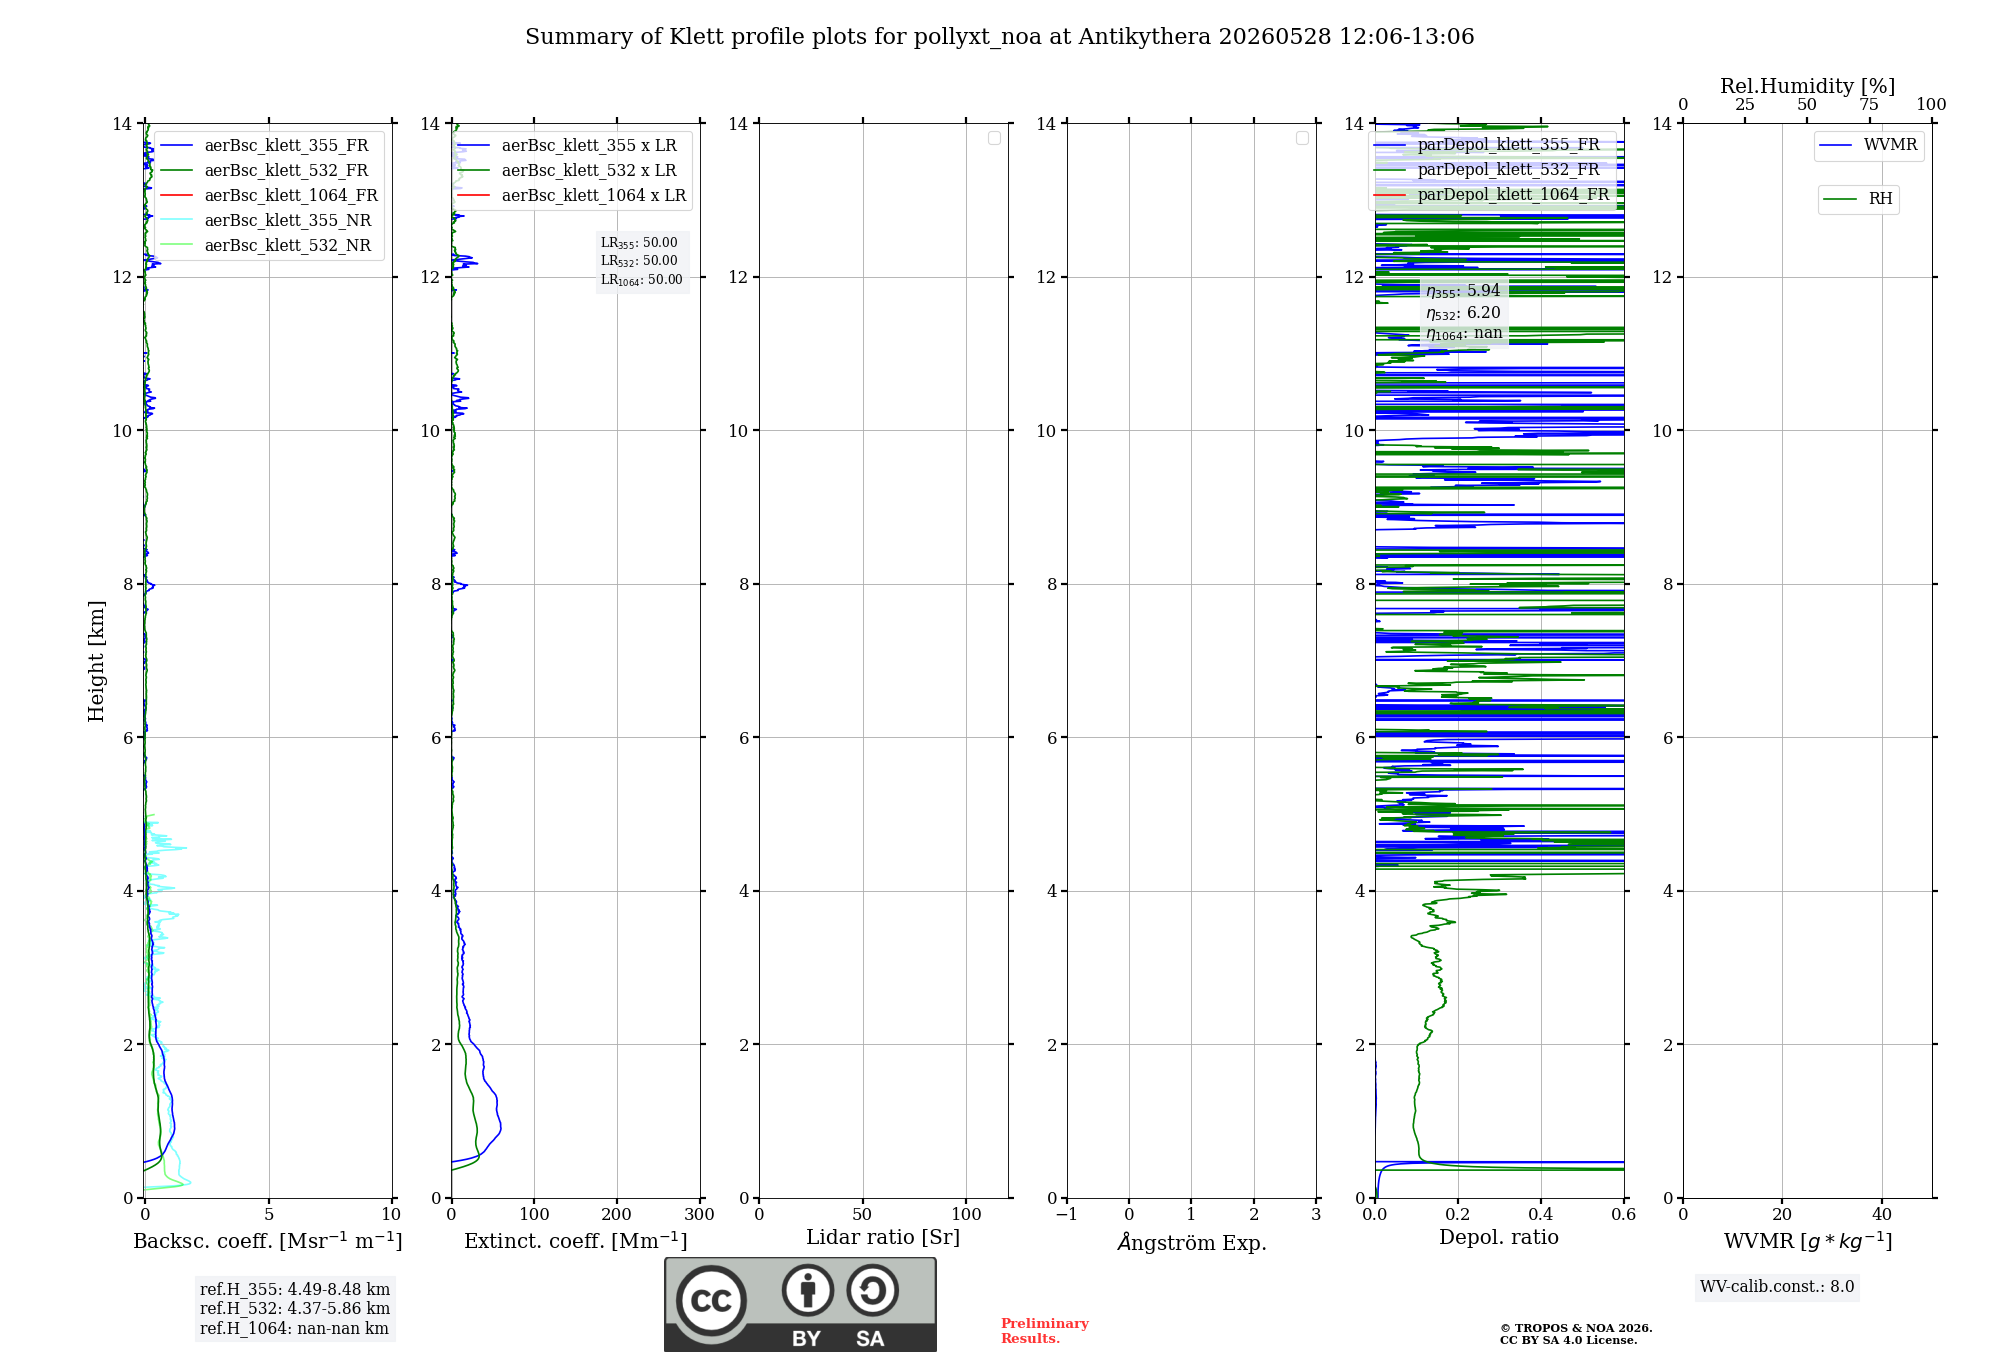Click the aerBsc_klett_1064 x LR legend entry
2000x1360 pixels.
pyautogui.click(x=573, y=196)
